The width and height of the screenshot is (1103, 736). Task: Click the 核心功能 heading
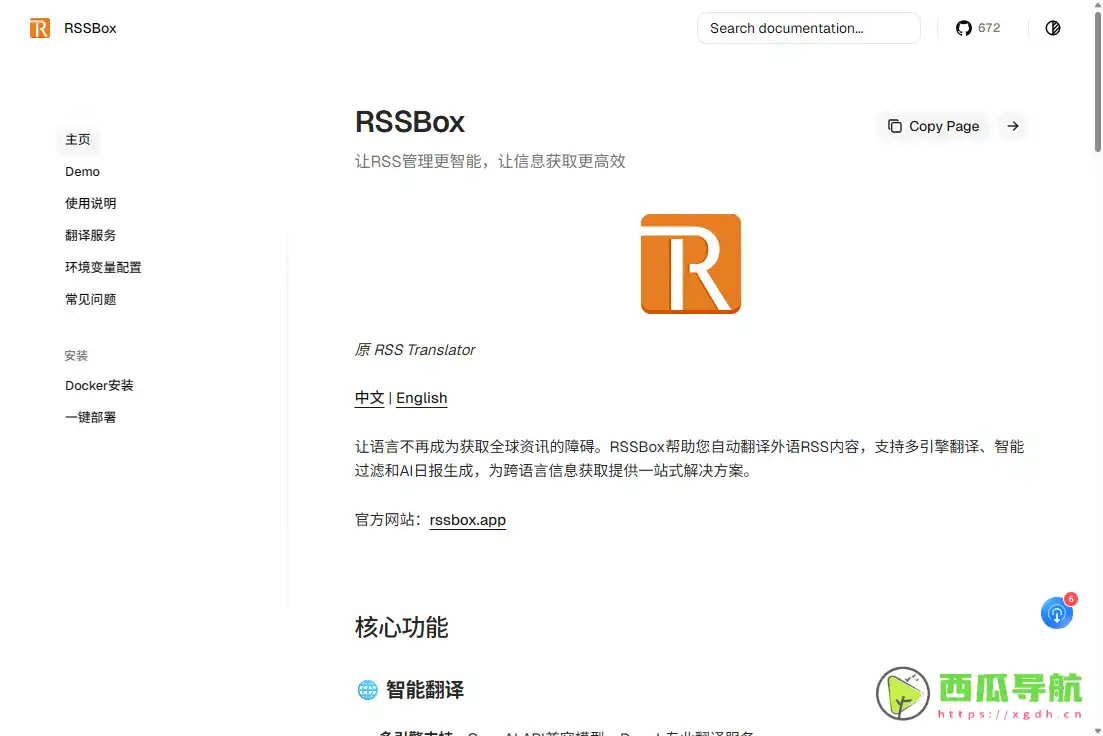402,628
